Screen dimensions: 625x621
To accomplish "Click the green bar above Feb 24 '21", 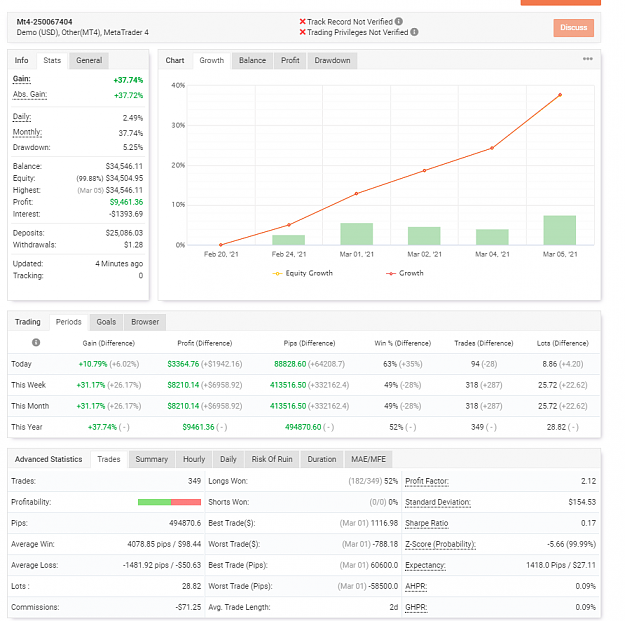I will 289,240.
